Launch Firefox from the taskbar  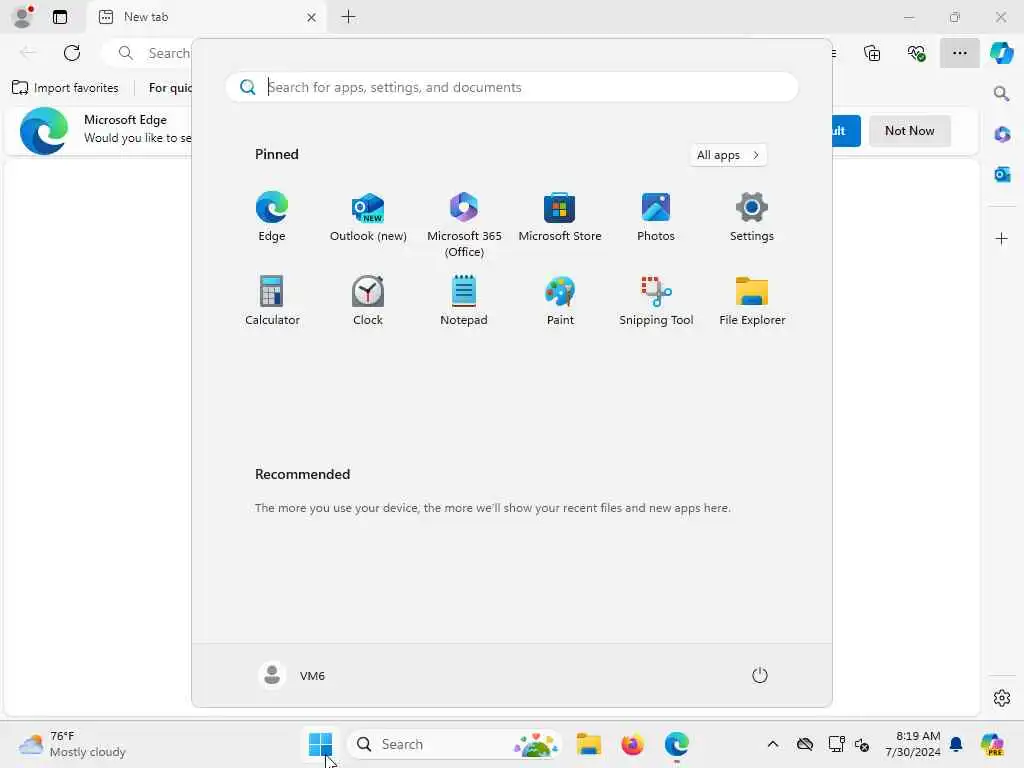coord(632,744)
